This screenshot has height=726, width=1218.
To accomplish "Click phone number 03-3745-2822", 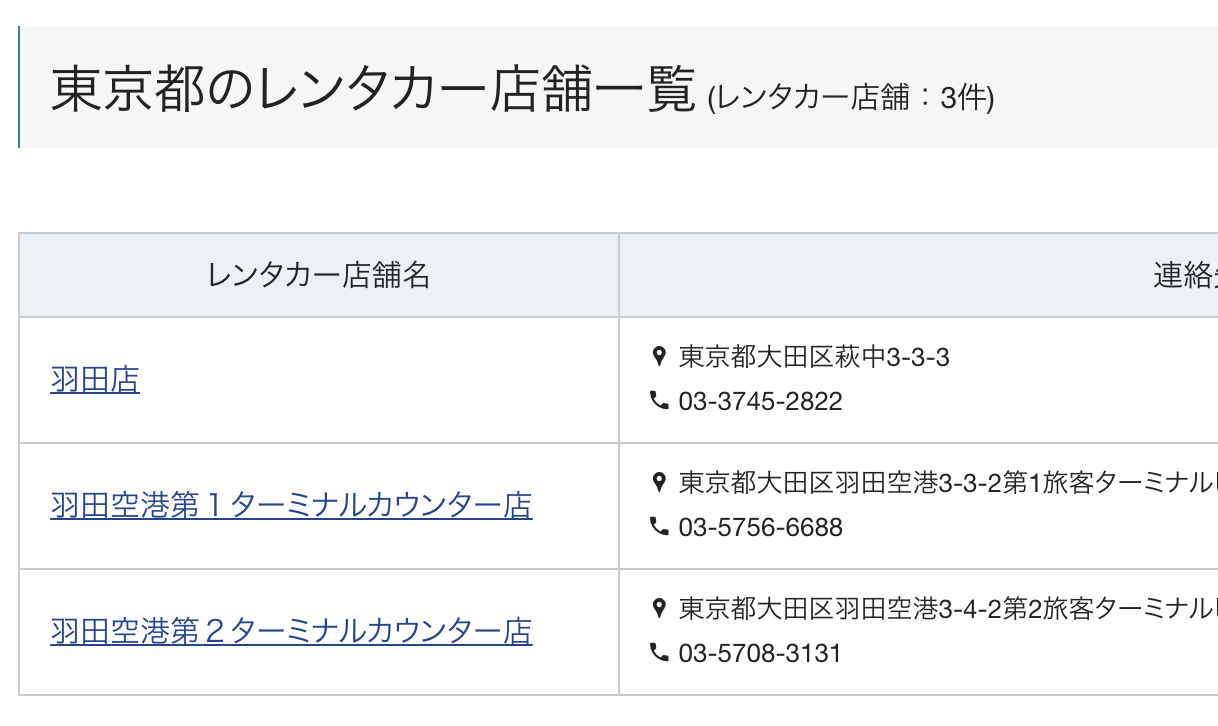I will tap(760, 402).
